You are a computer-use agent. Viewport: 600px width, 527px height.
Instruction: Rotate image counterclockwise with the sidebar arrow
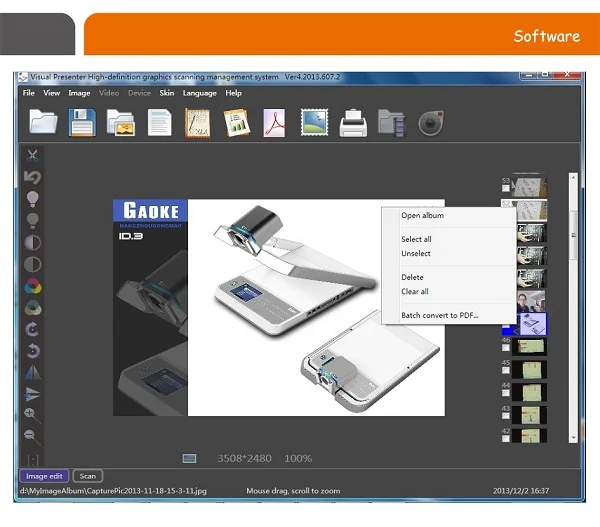coord(33,351)
